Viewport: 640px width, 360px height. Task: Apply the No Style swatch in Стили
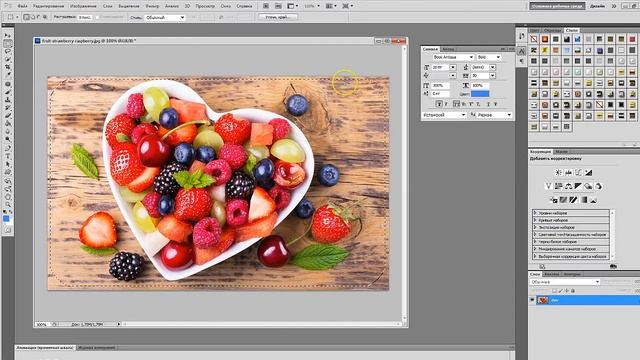(x=534, y=39)
